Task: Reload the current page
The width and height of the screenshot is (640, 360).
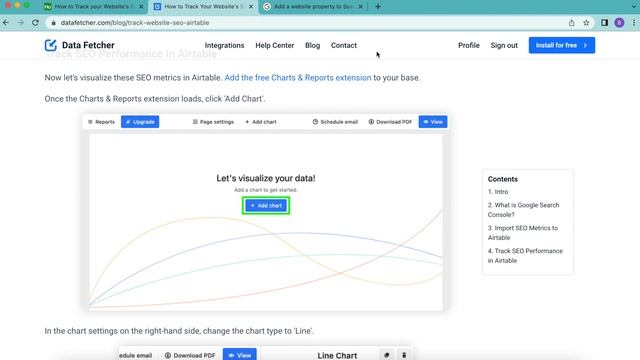Action: pos(36,23)
